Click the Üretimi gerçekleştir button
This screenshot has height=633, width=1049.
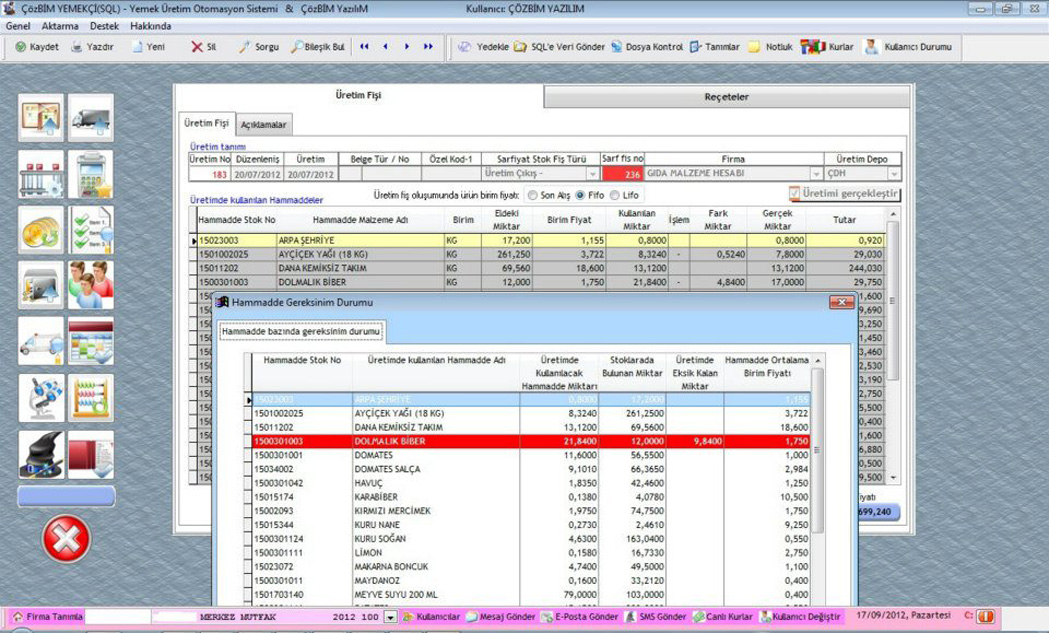click(x=843, y=194)
